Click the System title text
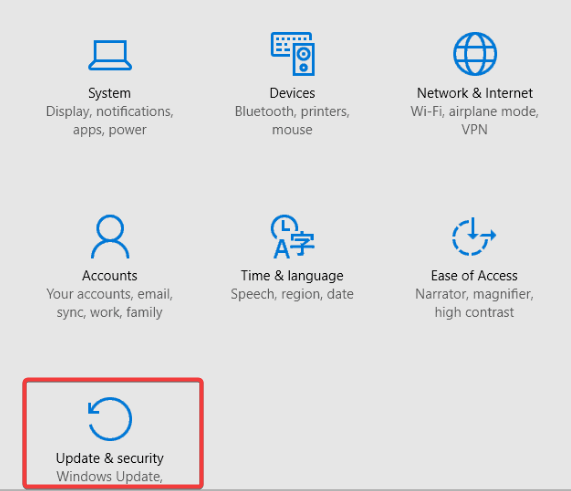Viewport: 571px width, 491px height. 109,93
